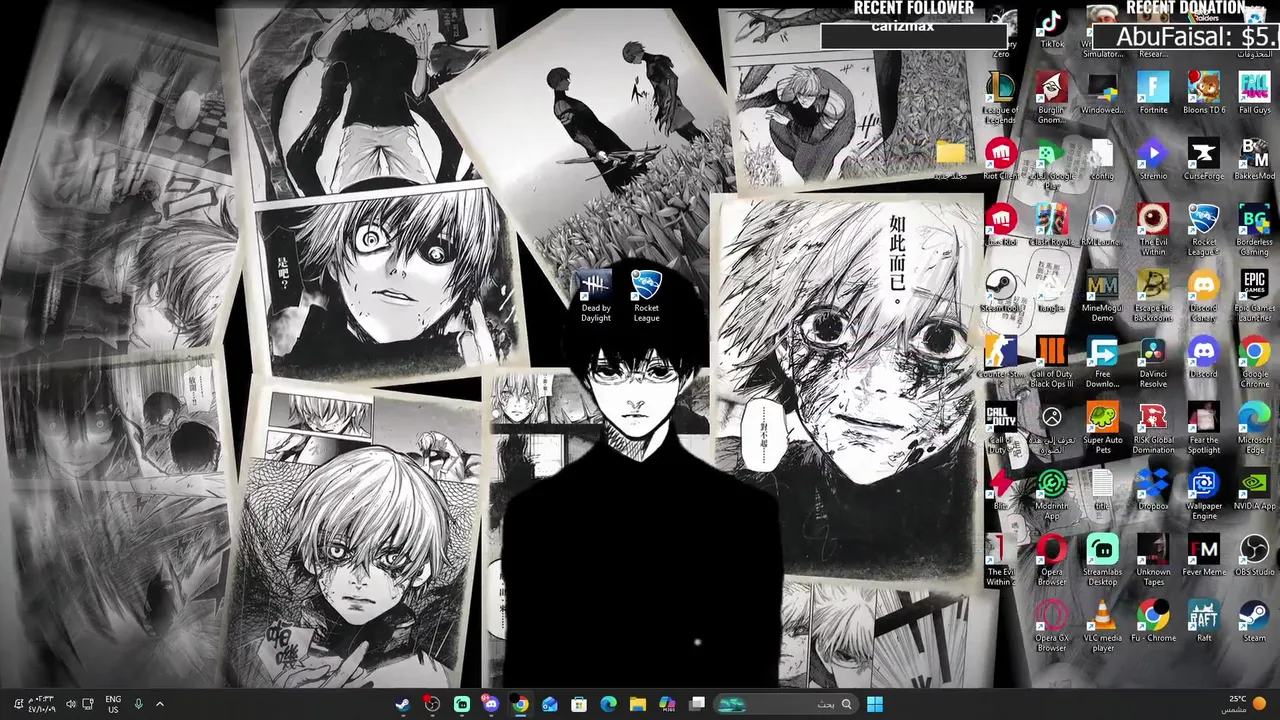Open File Explorer from the taskbar

[x=637, y=704]
